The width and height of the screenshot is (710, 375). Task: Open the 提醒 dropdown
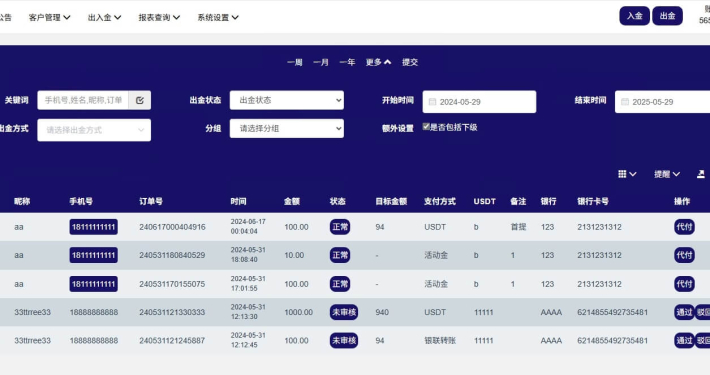(667, 174)
